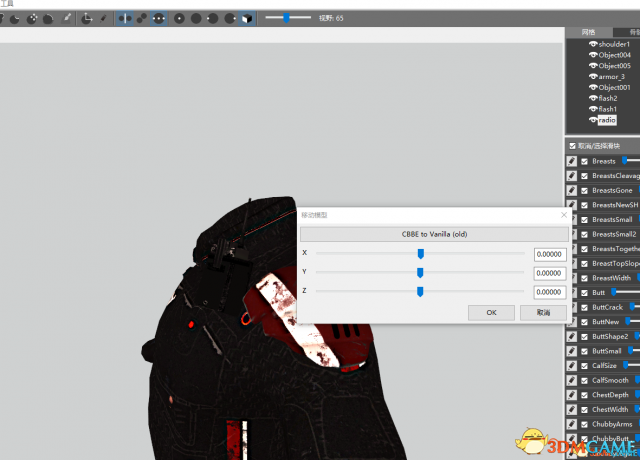This screenshot has width=640, height=460.
Task: Uncheck the ChestDepth checkbox
Action: (x=584, y=395)
